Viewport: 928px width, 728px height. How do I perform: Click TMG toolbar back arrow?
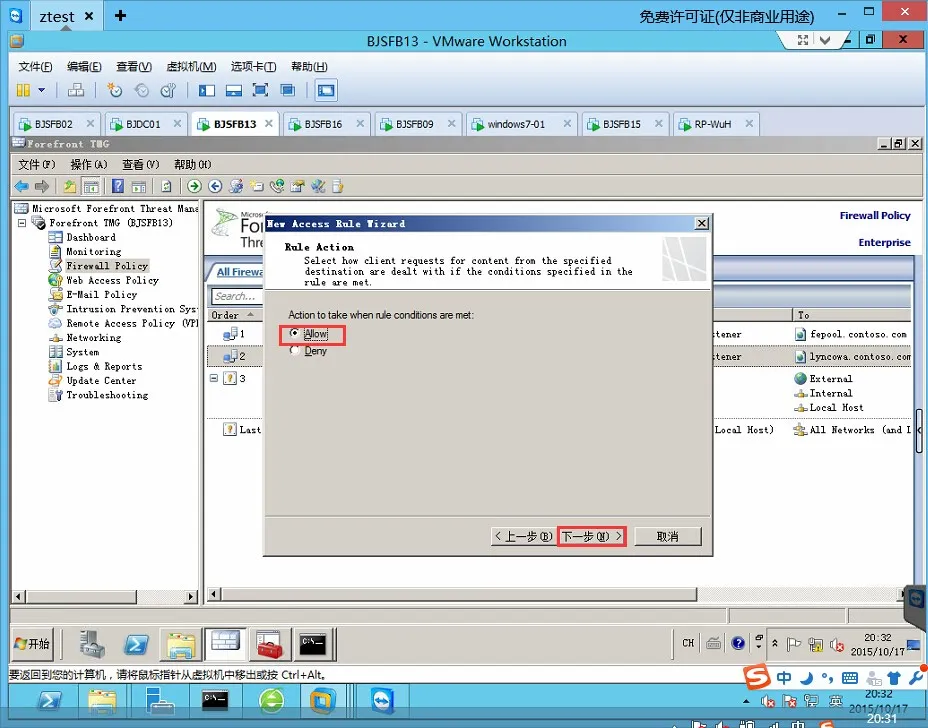click(22, 186)
